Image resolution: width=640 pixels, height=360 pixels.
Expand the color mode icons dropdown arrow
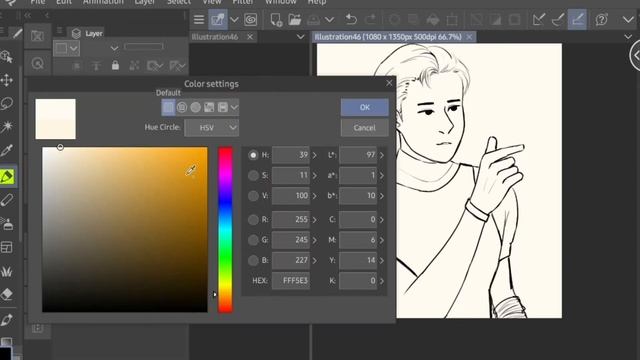(x=234, y=108)
